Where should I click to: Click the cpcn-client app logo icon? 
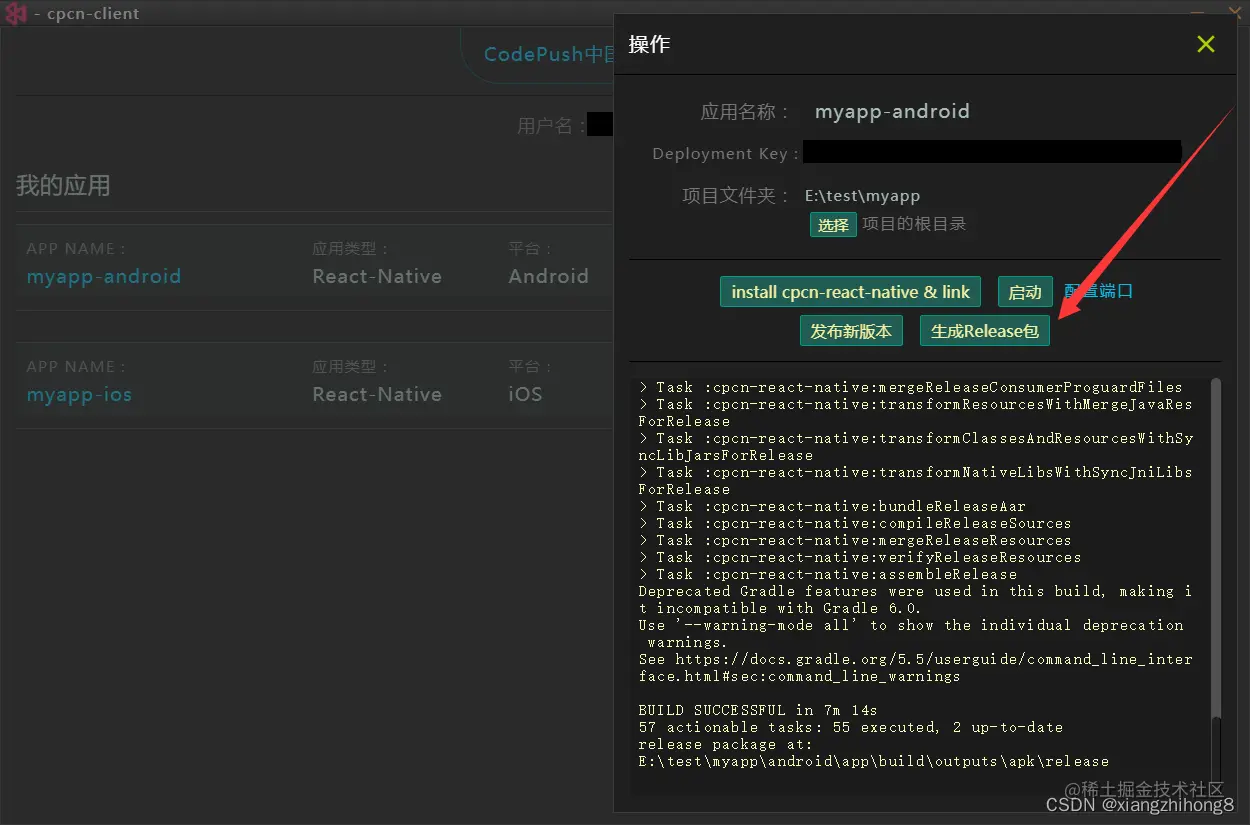pyautogui.click(x=16, y=14)
